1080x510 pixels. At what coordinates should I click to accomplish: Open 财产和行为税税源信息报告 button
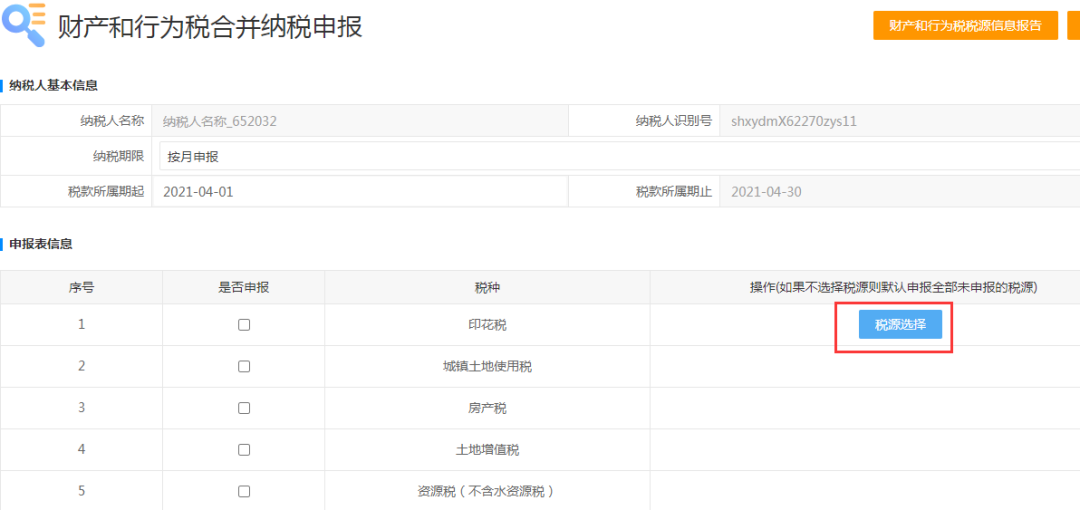click(x=965, y=26)
